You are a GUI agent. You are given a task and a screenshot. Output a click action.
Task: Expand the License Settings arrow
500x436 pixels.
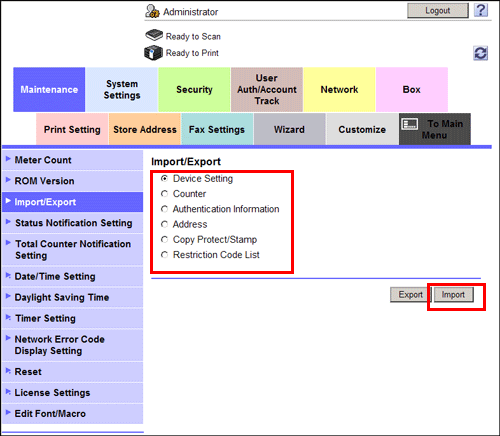8,392
